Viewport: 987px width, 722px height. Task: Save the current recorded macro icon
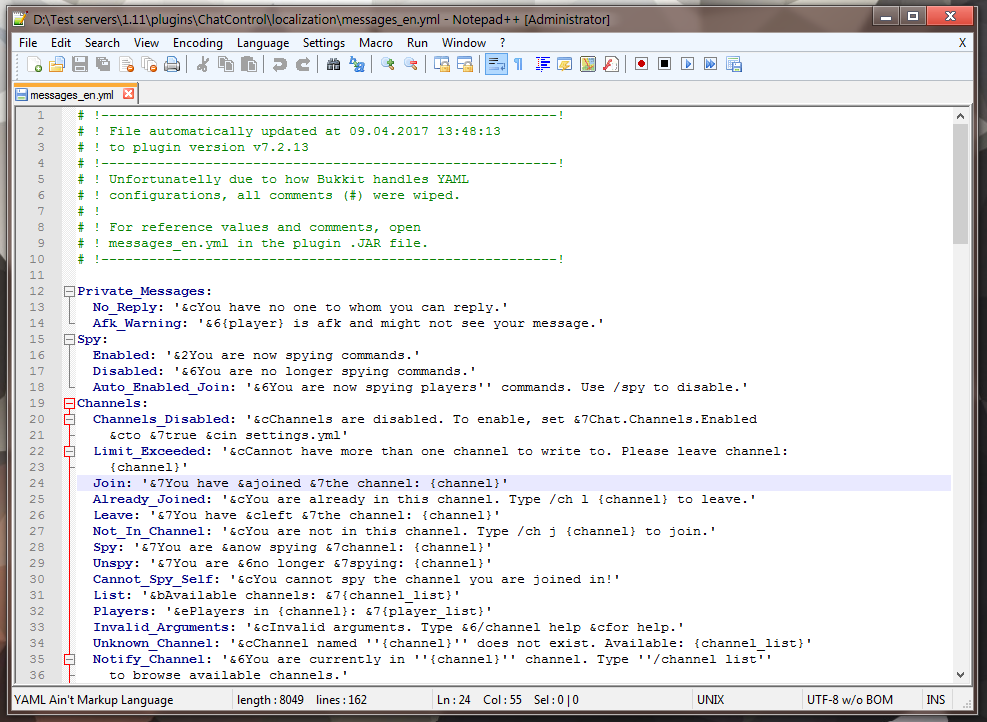(734, 64)
